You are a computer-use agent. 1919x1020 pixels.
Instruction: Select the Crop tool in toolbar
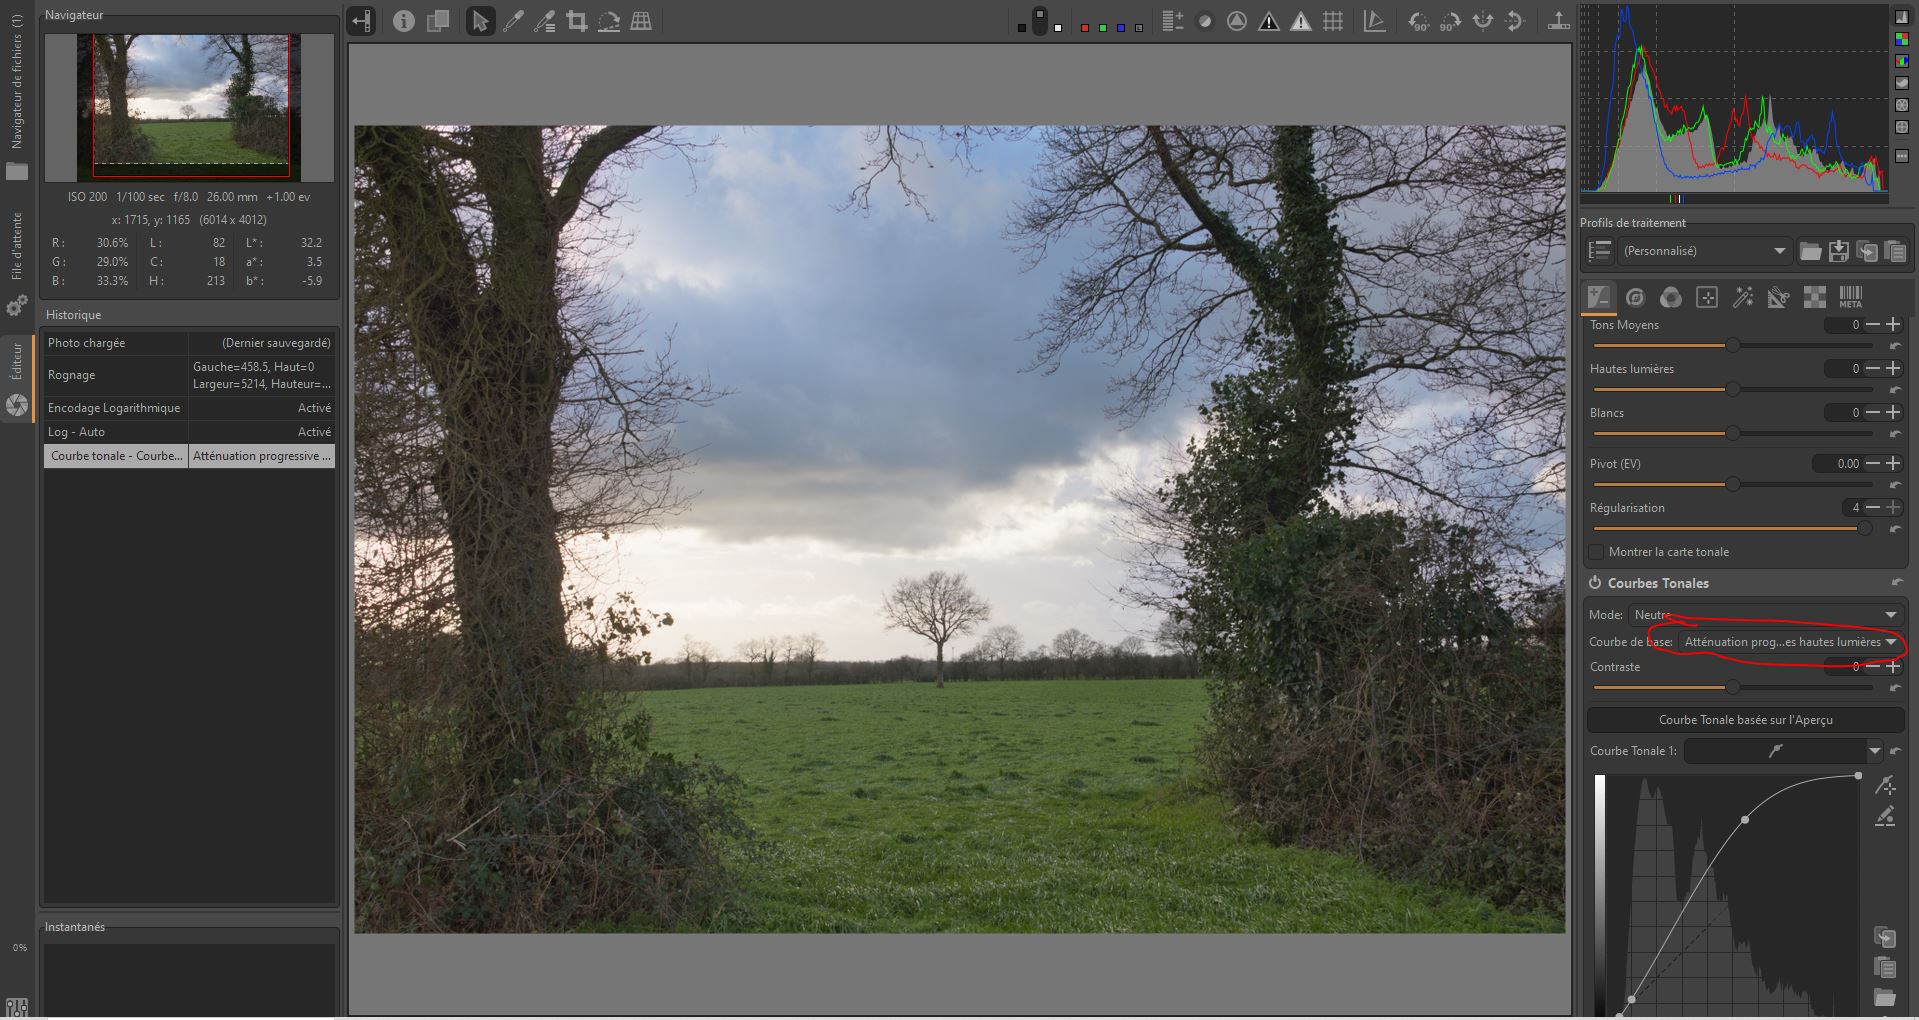[577, 21]
